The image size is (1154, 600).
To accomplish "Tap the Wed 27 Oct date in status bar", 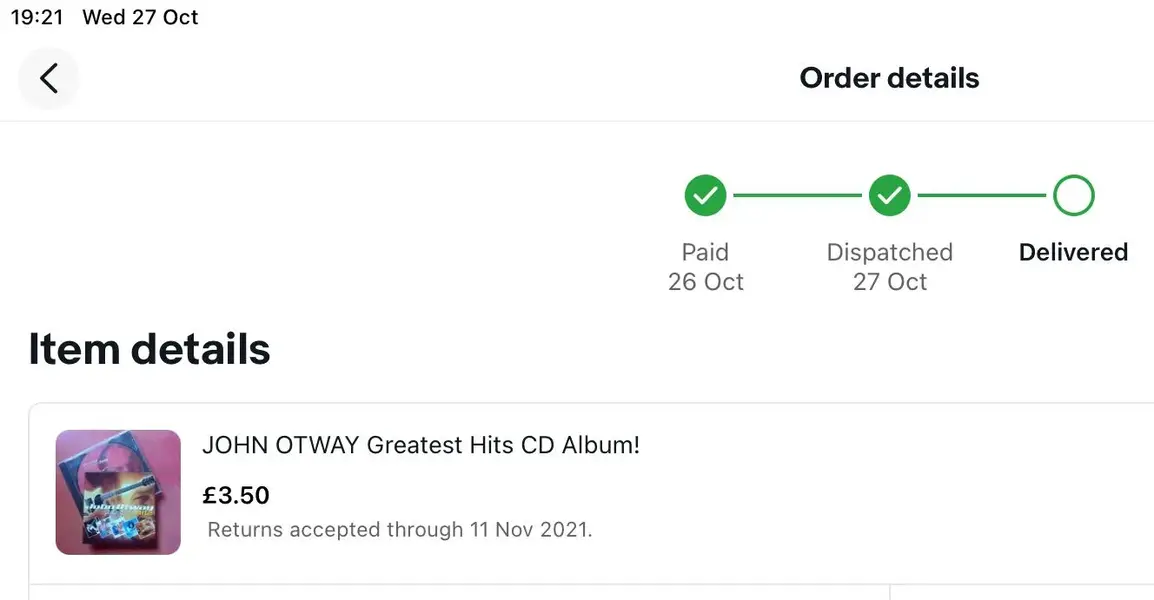I will point(140,17).
